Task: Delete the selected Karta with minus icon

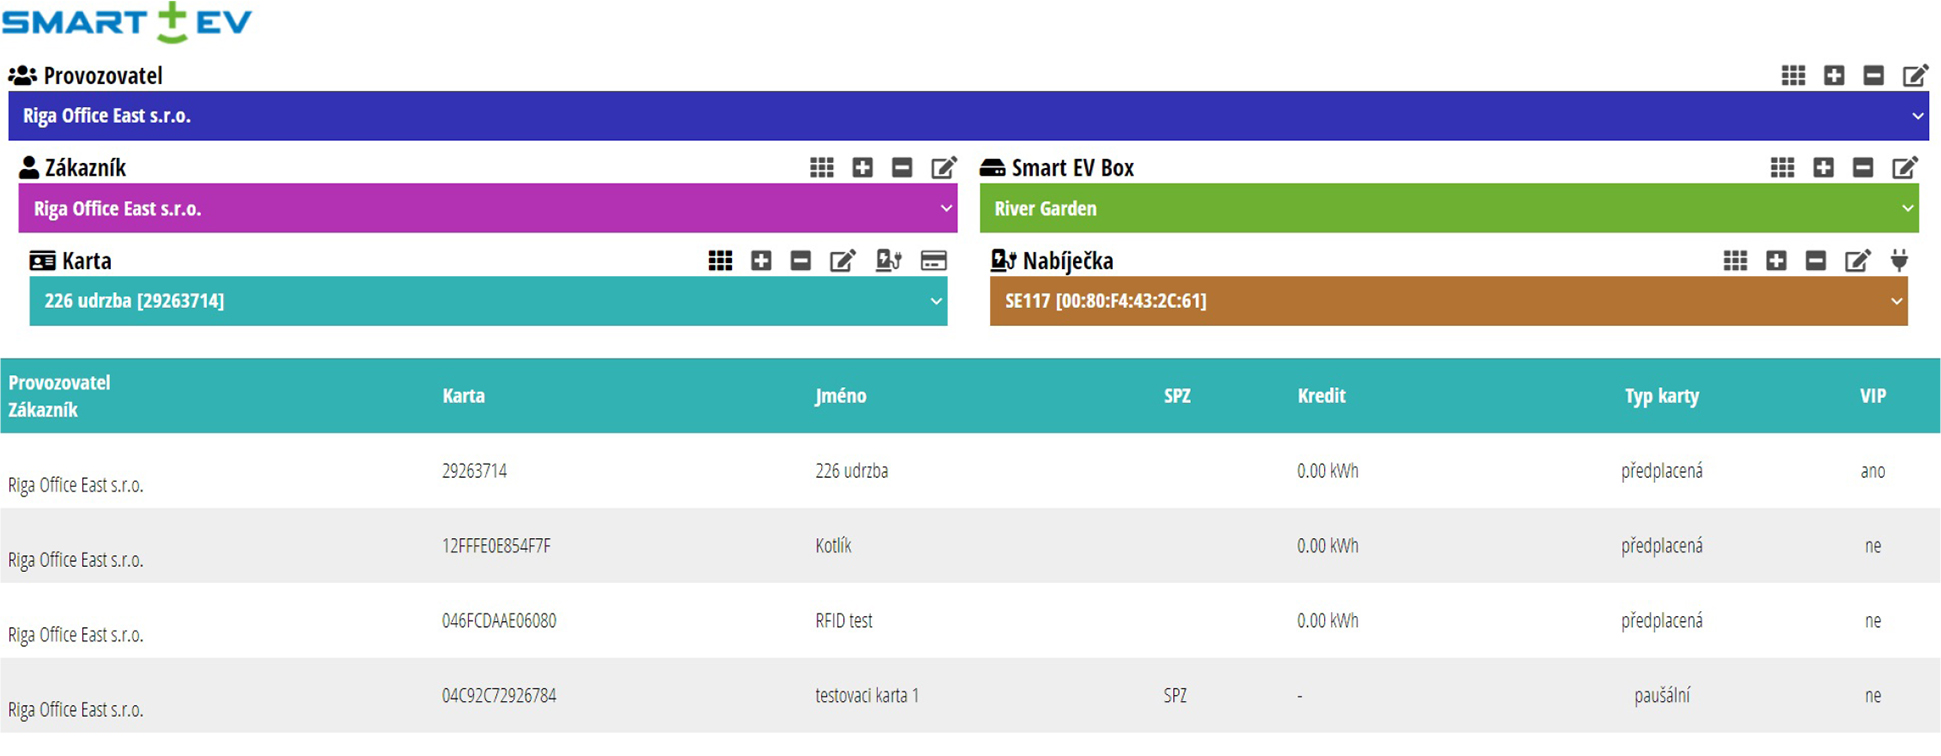Action: click(801, 261)
